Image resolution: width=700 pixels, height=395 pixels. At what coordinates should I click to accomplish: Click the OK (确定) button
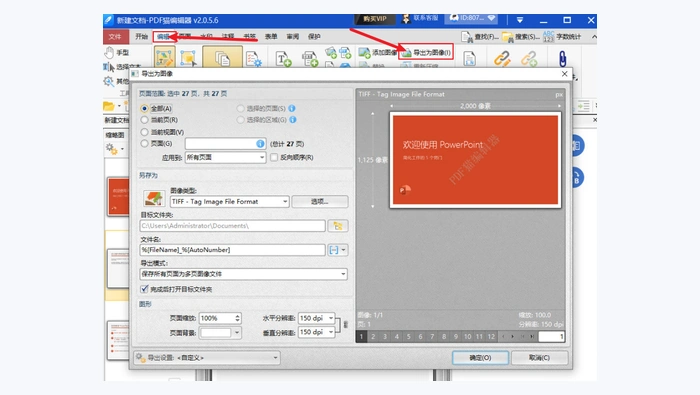click(480, 358)
